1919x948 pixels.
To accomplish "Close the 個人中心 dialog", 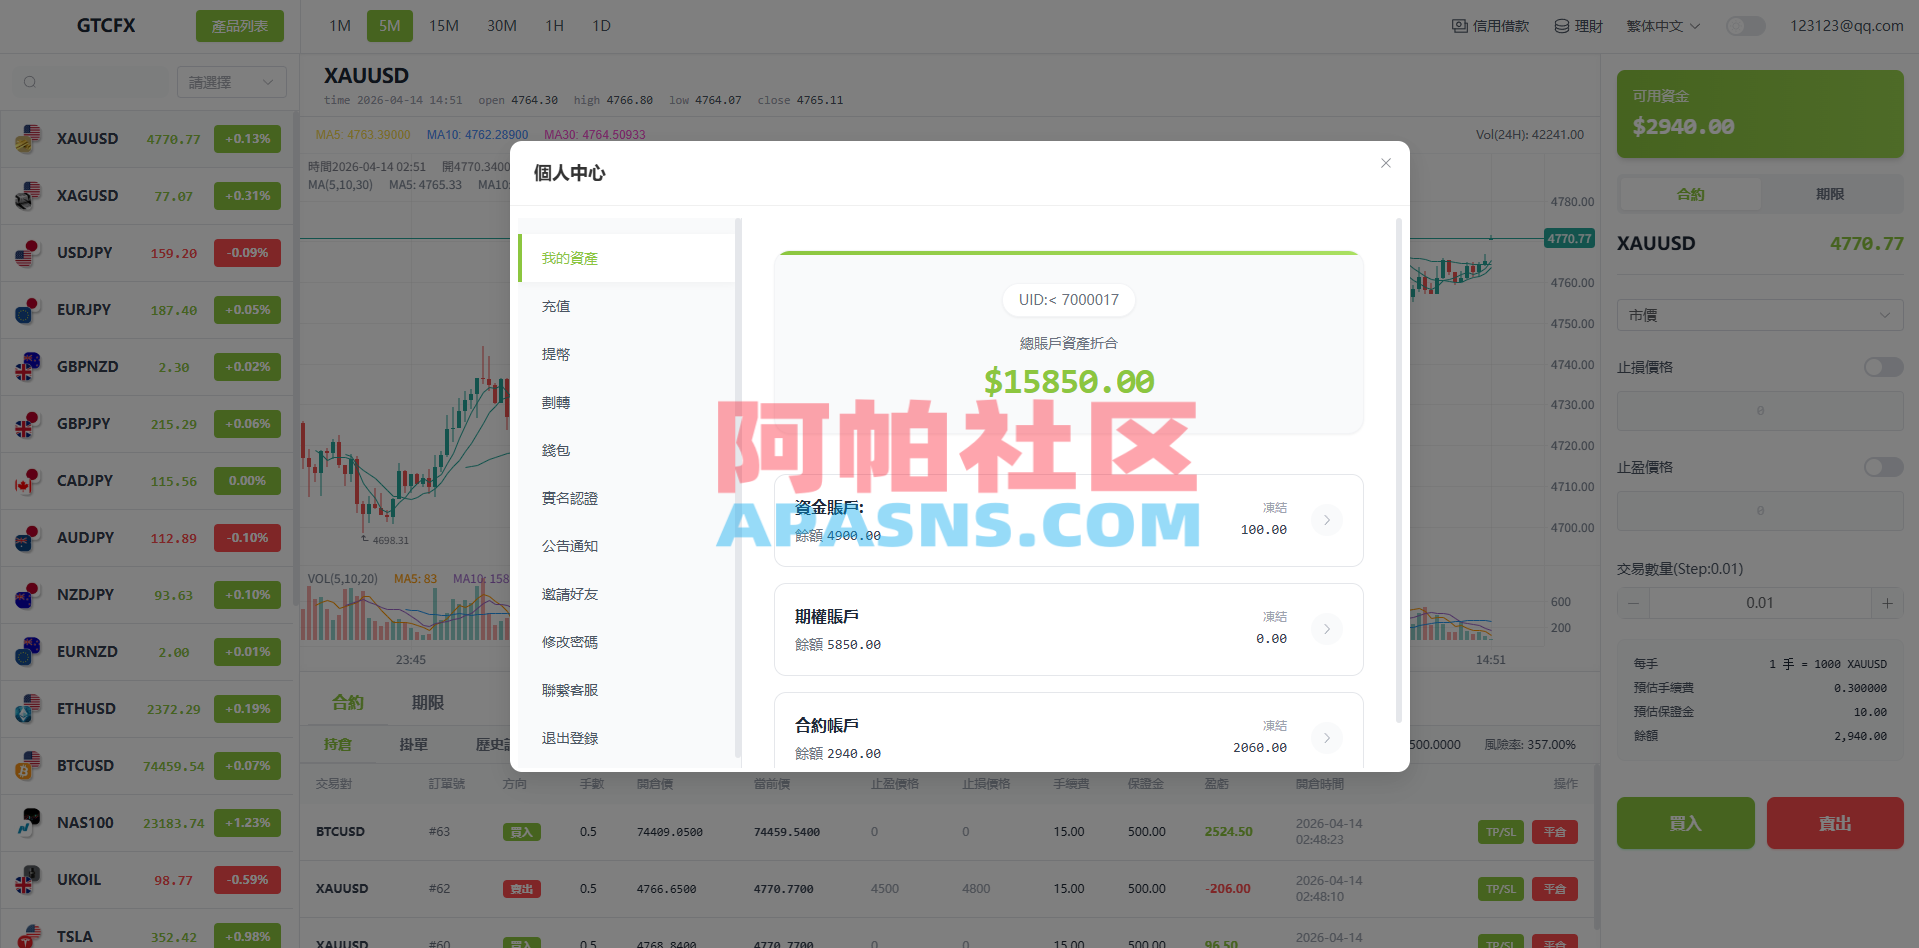I will (1386, 163).
